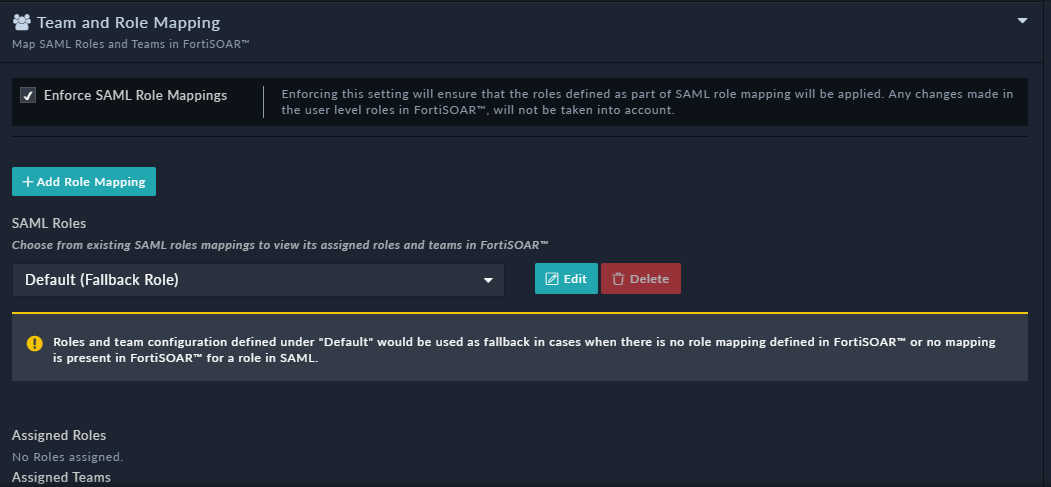This screenshot has height=487, width=1051.
Task: Click the yellow warning icon in the banner
Action: [x=34, y=344]
